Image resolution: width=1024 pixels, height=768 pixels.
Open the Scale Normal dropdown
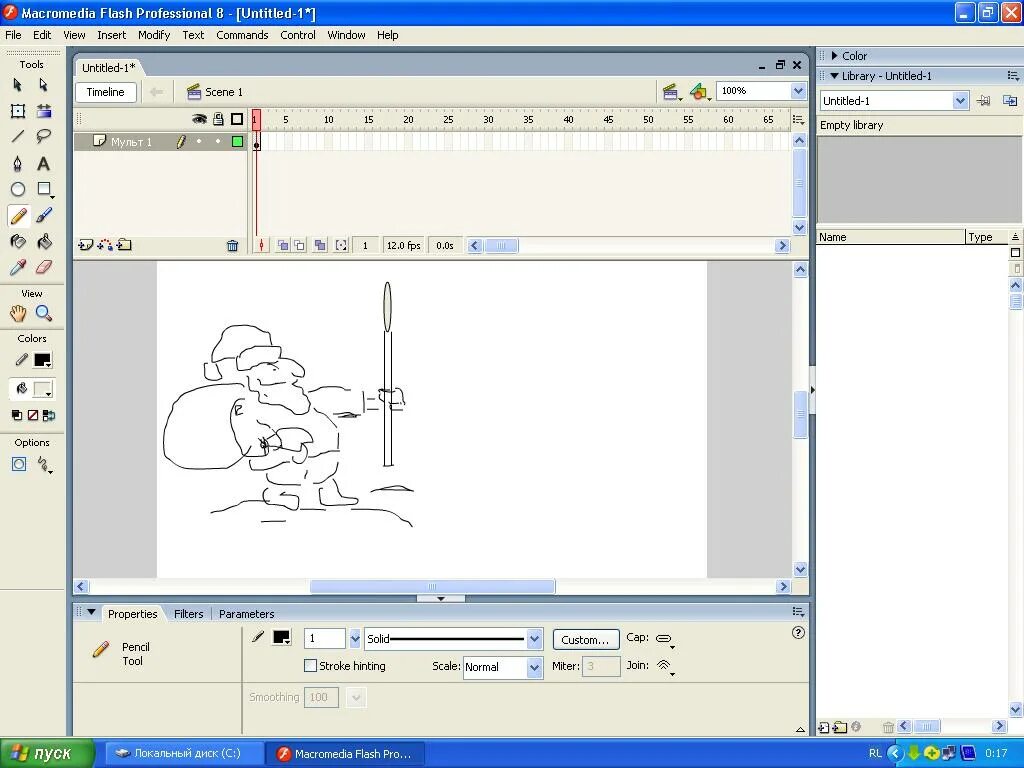point(534,667)
